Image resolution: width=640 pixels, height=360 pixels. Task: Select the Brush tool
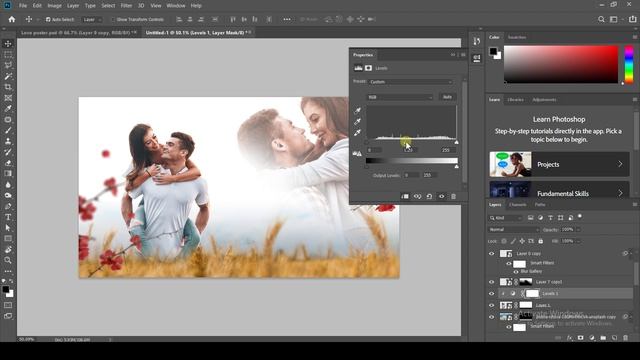tap(8, 130)
